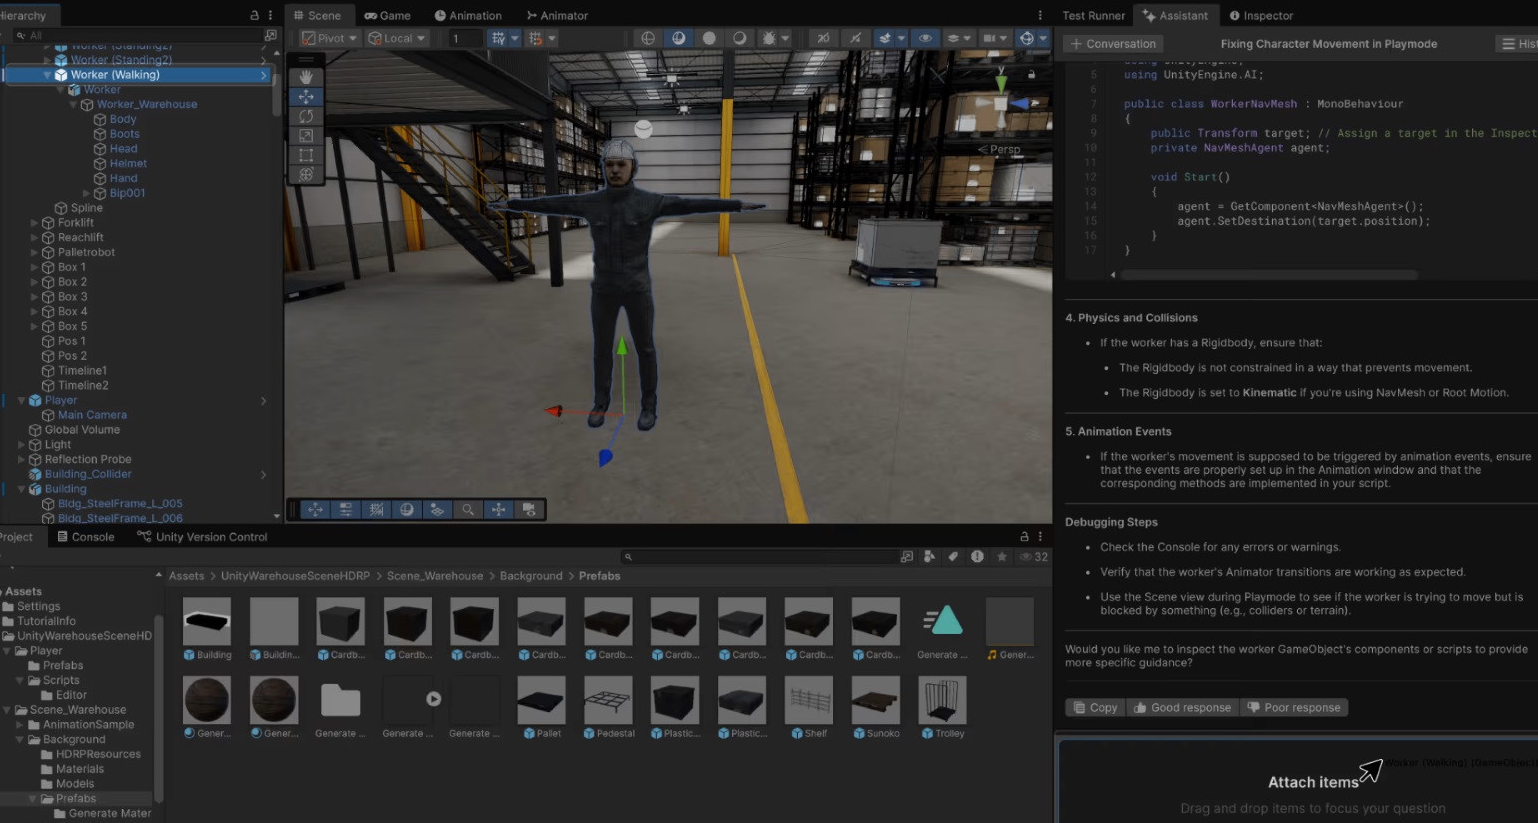Switch to the Game tab

[388, 15]
